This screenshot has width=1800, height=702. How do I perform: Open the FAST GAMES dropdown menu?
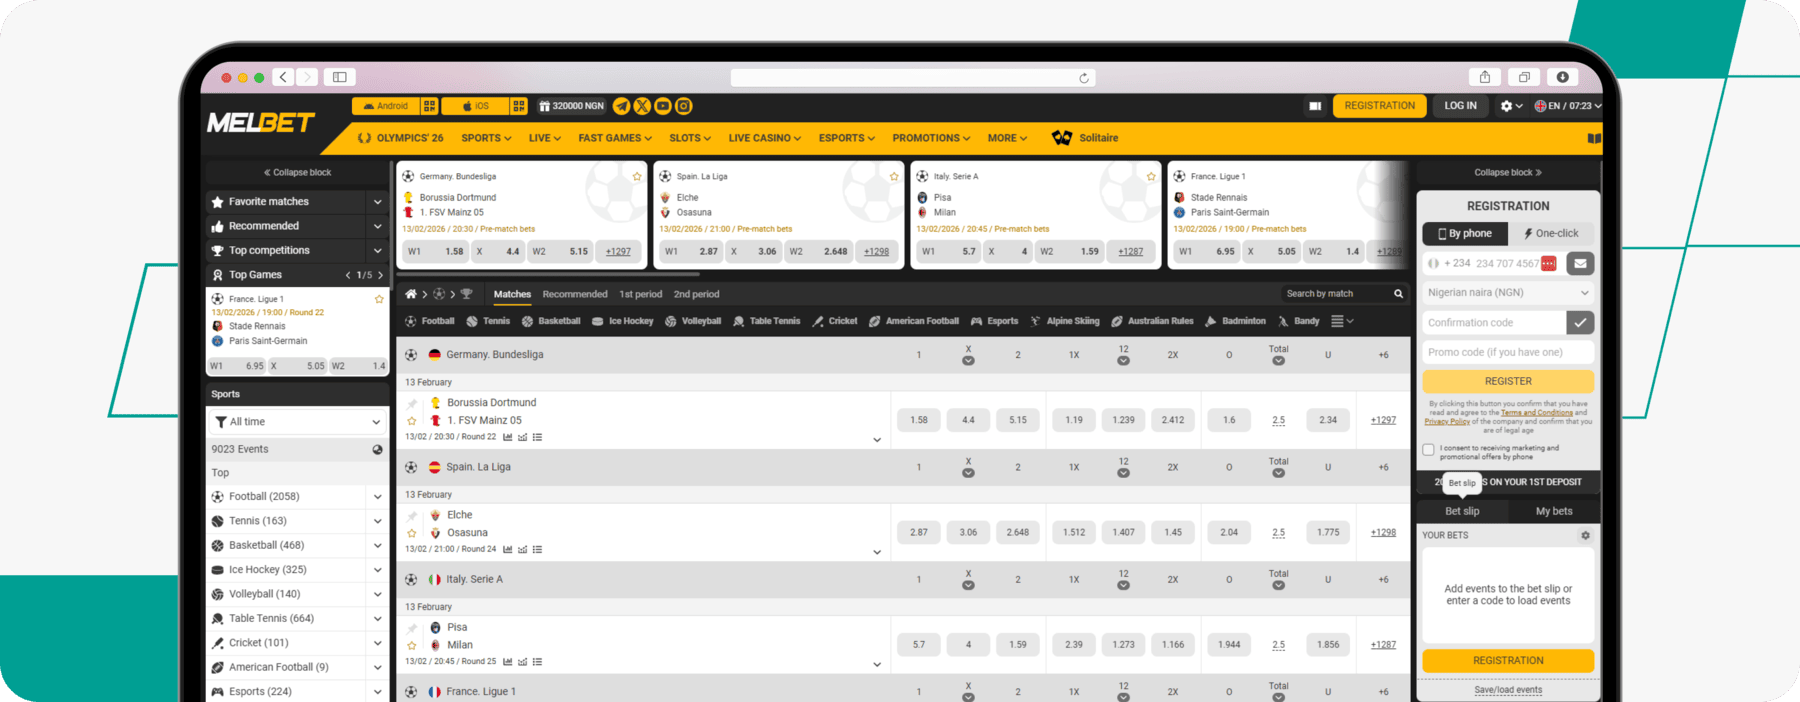coord(615,138)
